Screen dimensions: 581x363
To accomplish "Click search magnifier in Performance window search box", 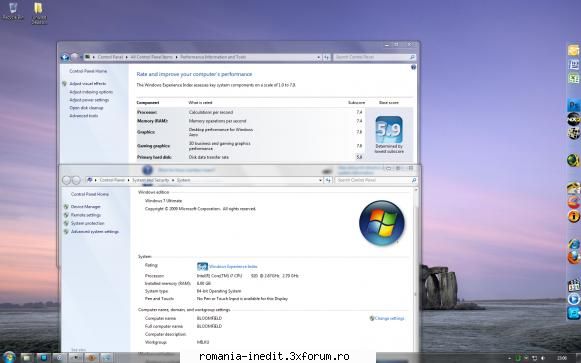I will [x=412, y=57].
